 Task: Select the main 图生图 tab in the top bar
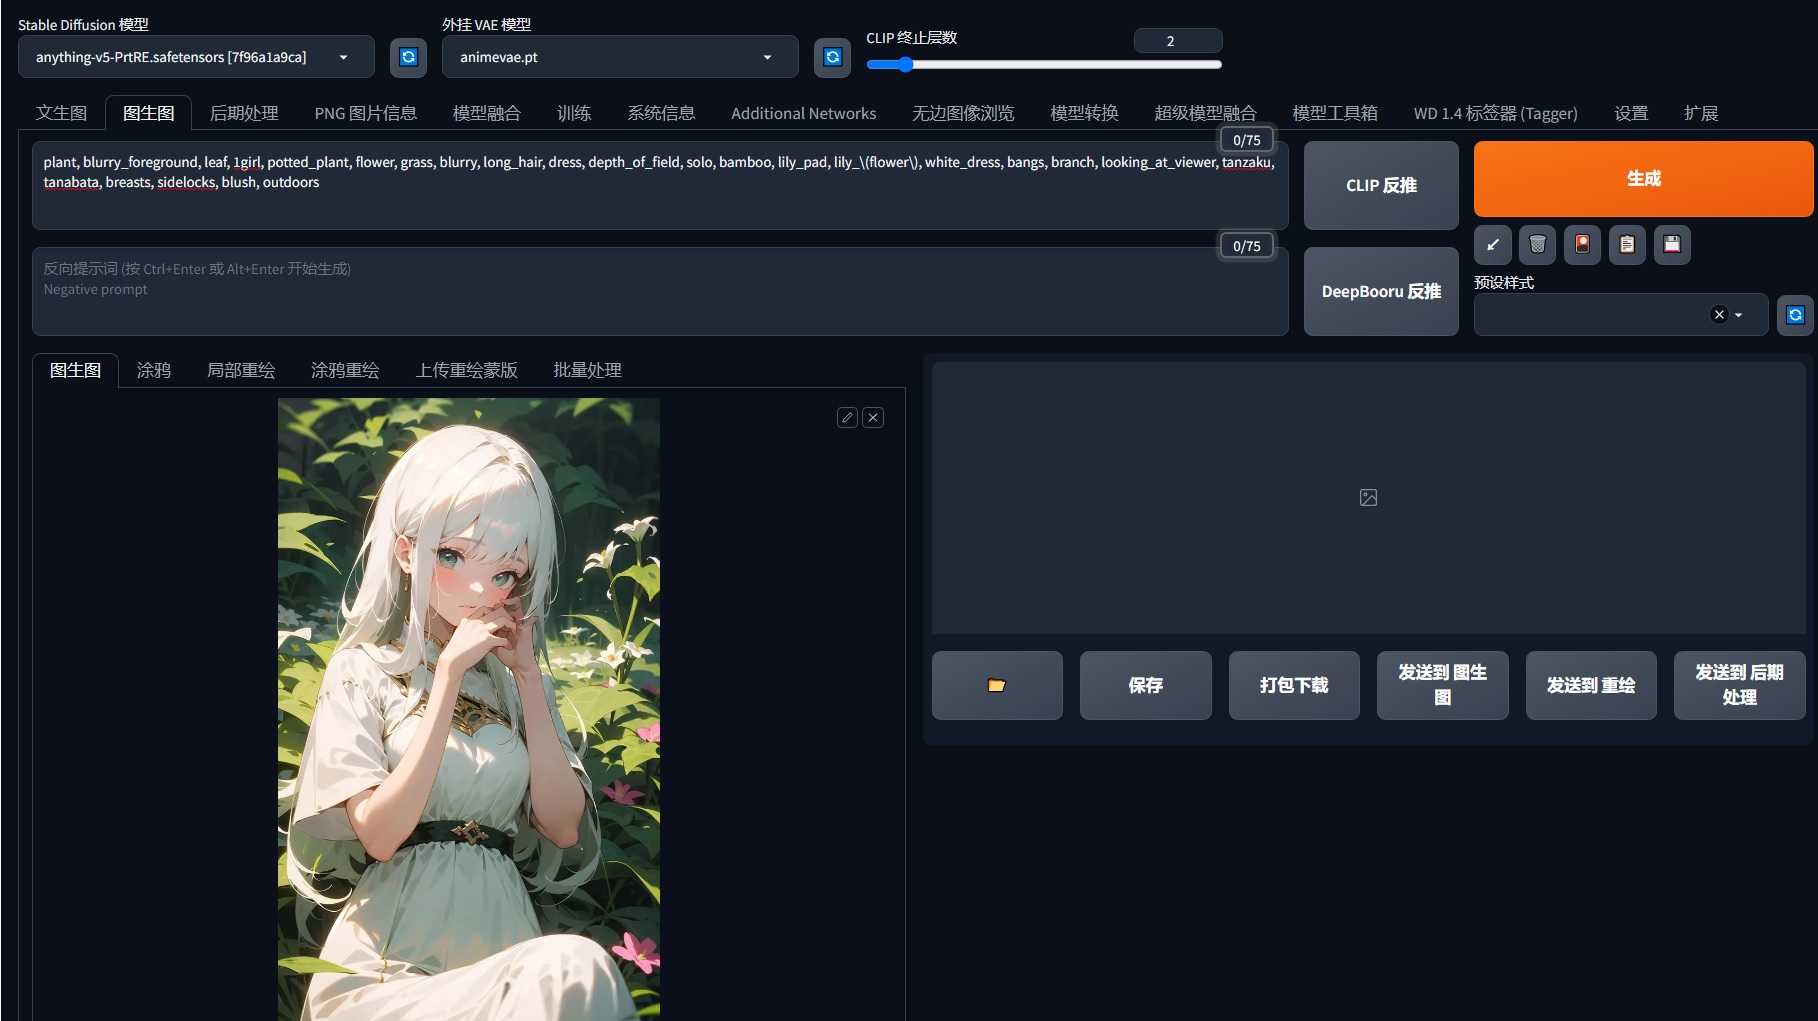tap(148, 113)
